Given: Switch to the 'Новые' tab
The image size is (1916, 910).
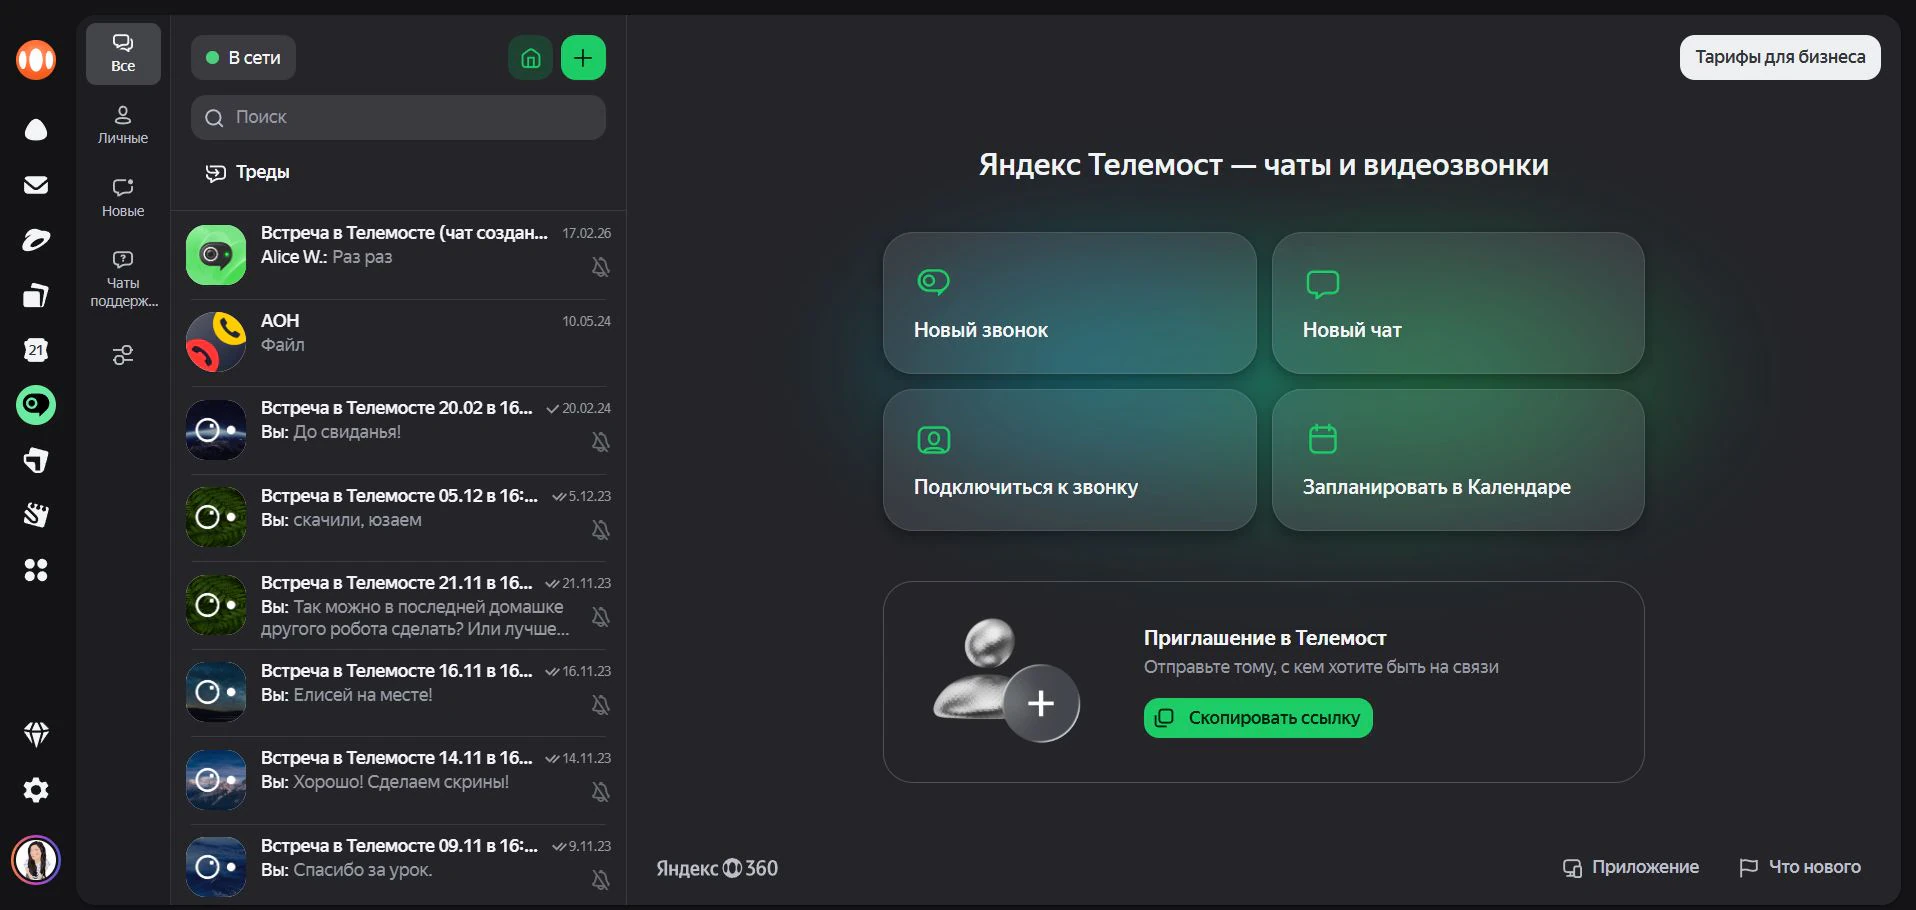Looking at the screenshot, I should (x=123, y=198).
